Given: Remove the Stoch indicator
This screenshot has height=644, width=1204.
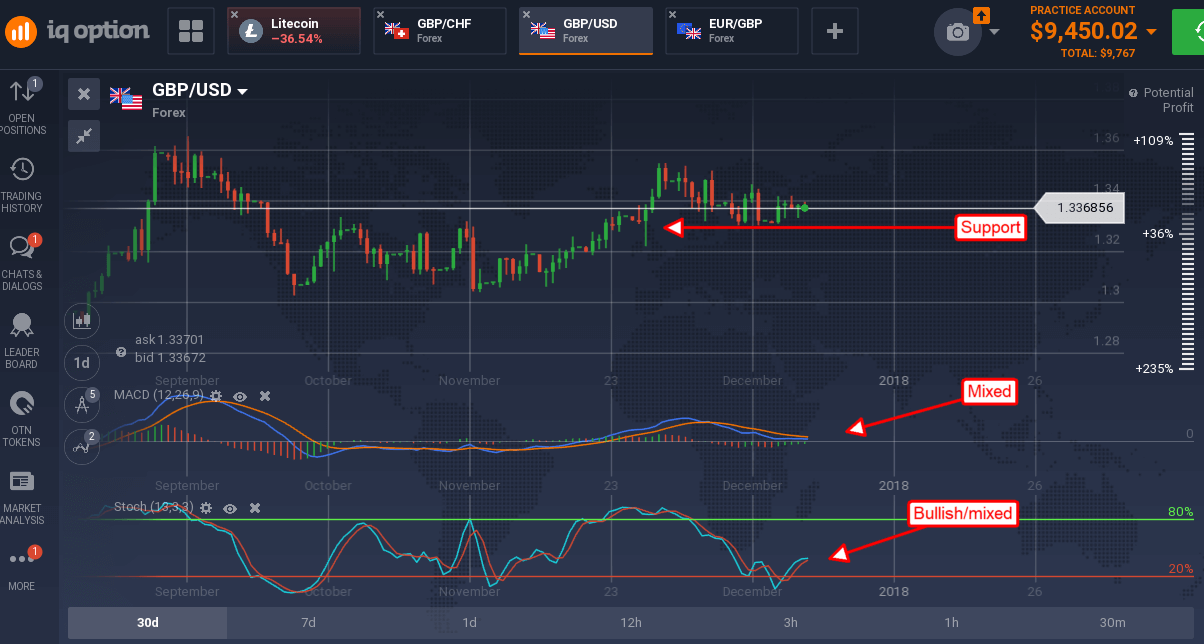Looking at the screenshot, I should tap(255, 508).
